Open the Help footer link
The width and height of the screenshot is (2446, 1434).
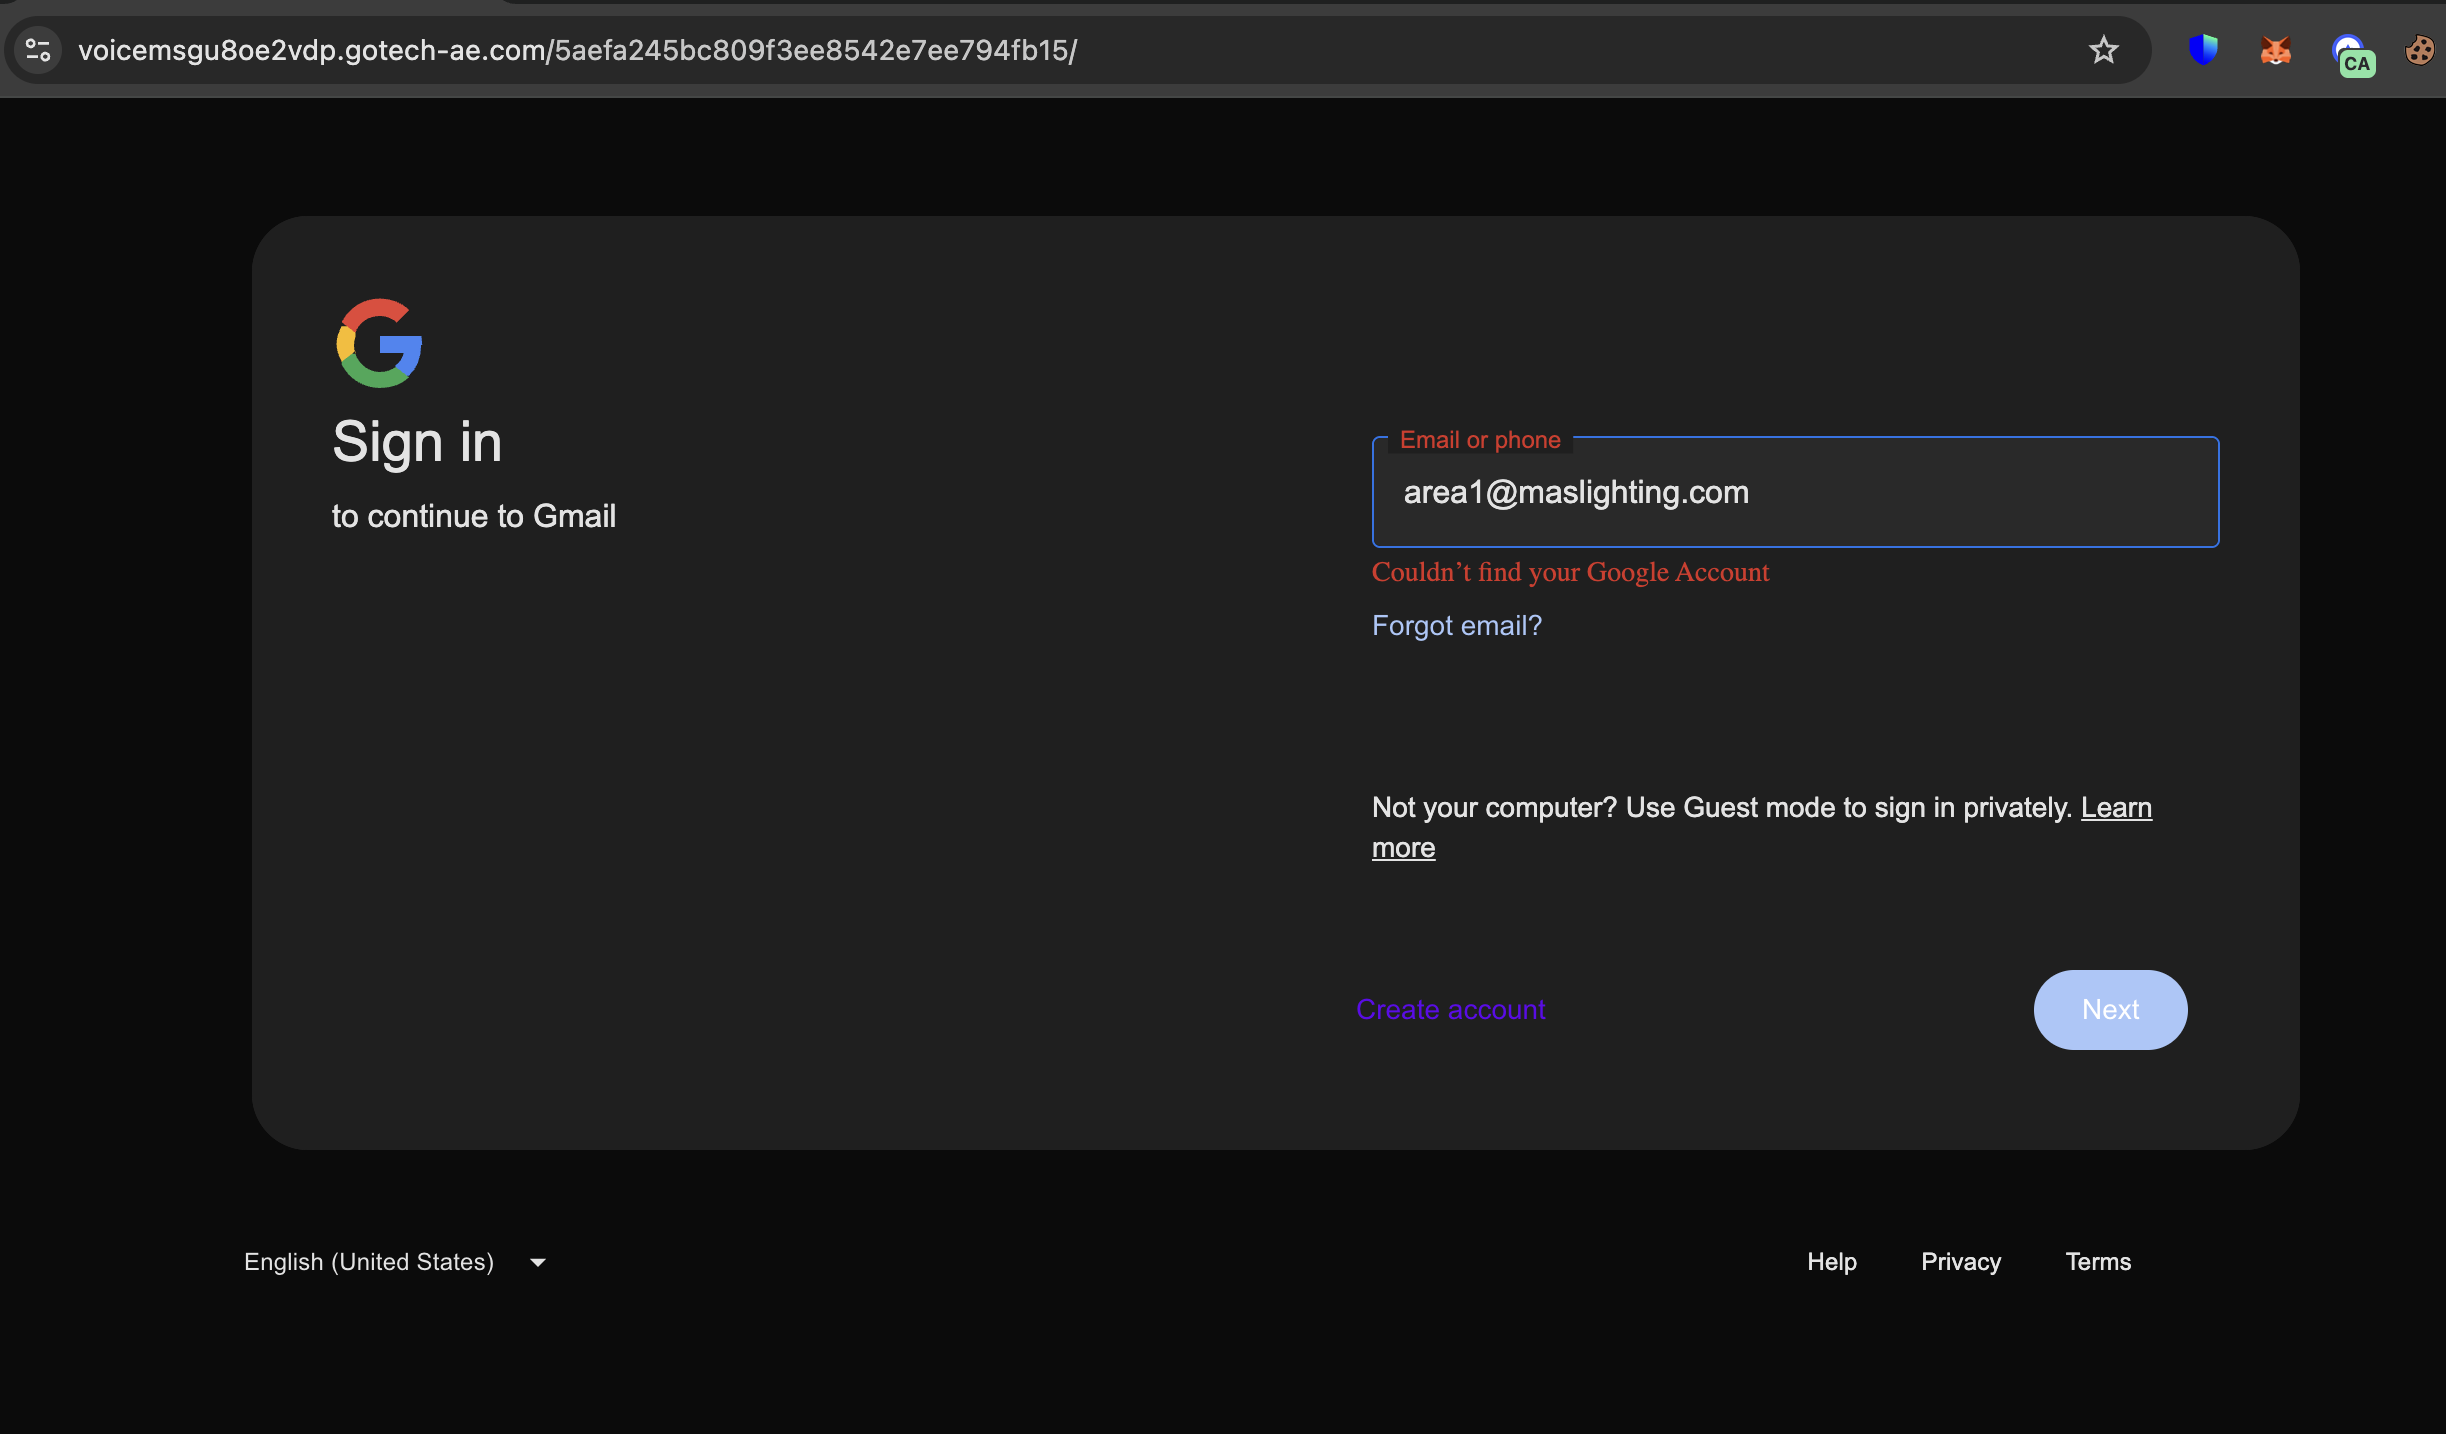pos(1832,1262)
